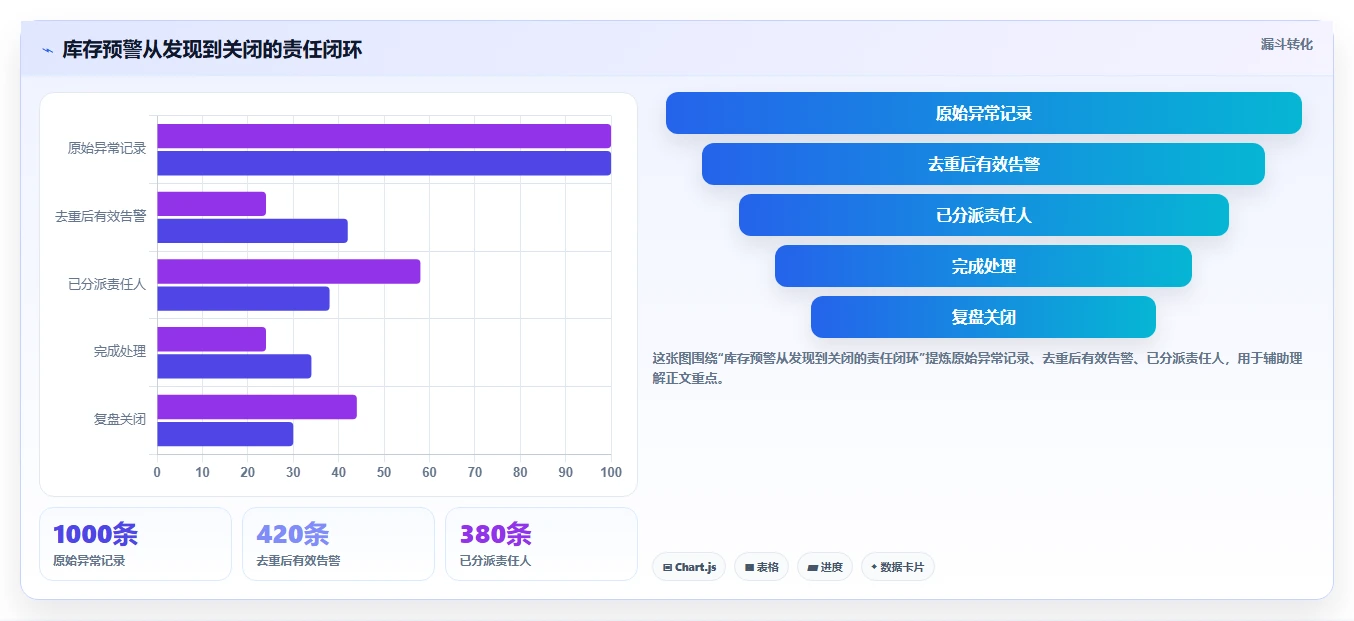Click the y-axis label 原始异常记录

click(107, 149)
